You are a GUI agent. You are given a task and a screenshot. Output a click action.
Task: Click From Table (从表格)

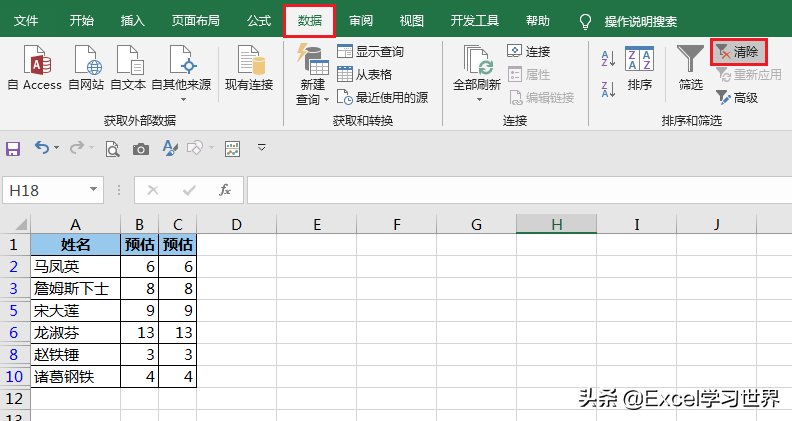[365, 74]
